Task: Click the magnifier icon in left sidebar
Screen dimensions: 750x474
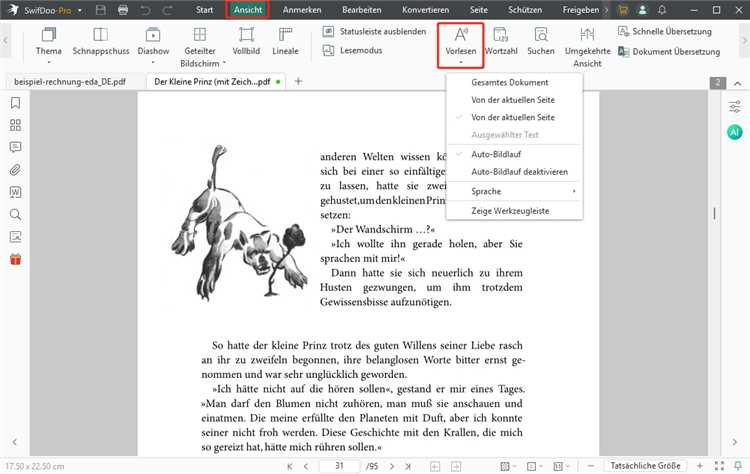Action: (15, 214)
